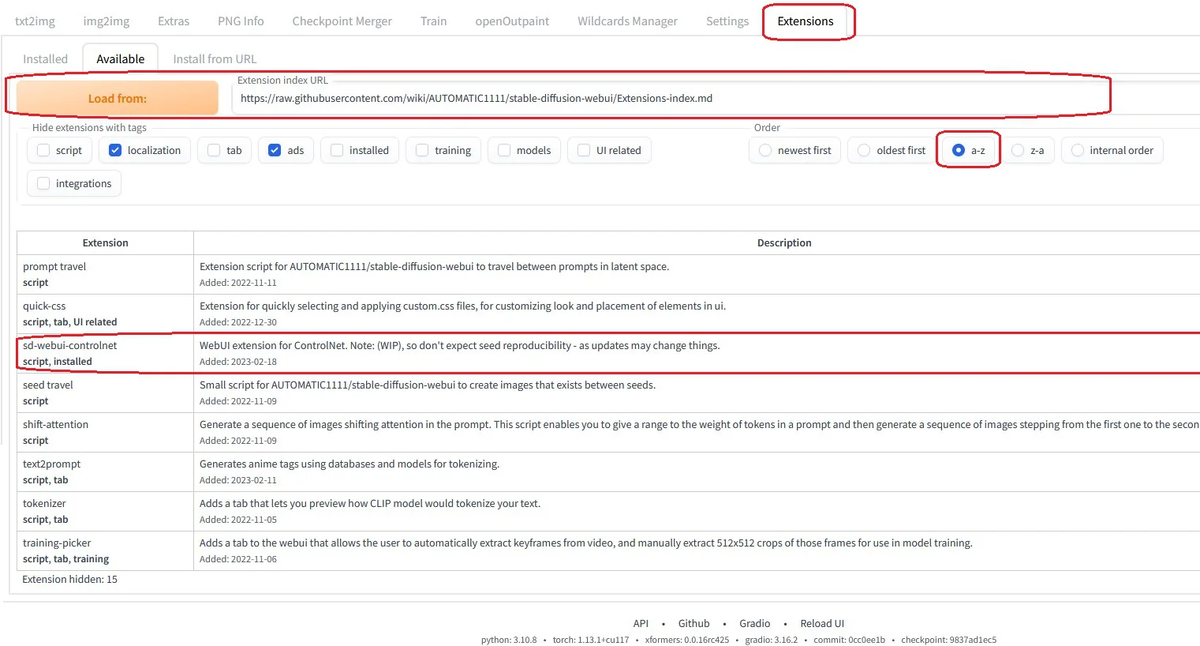Click the sd-webui-controlnet extension name
Screen dimensions: 1200x646
click(70, 345)
